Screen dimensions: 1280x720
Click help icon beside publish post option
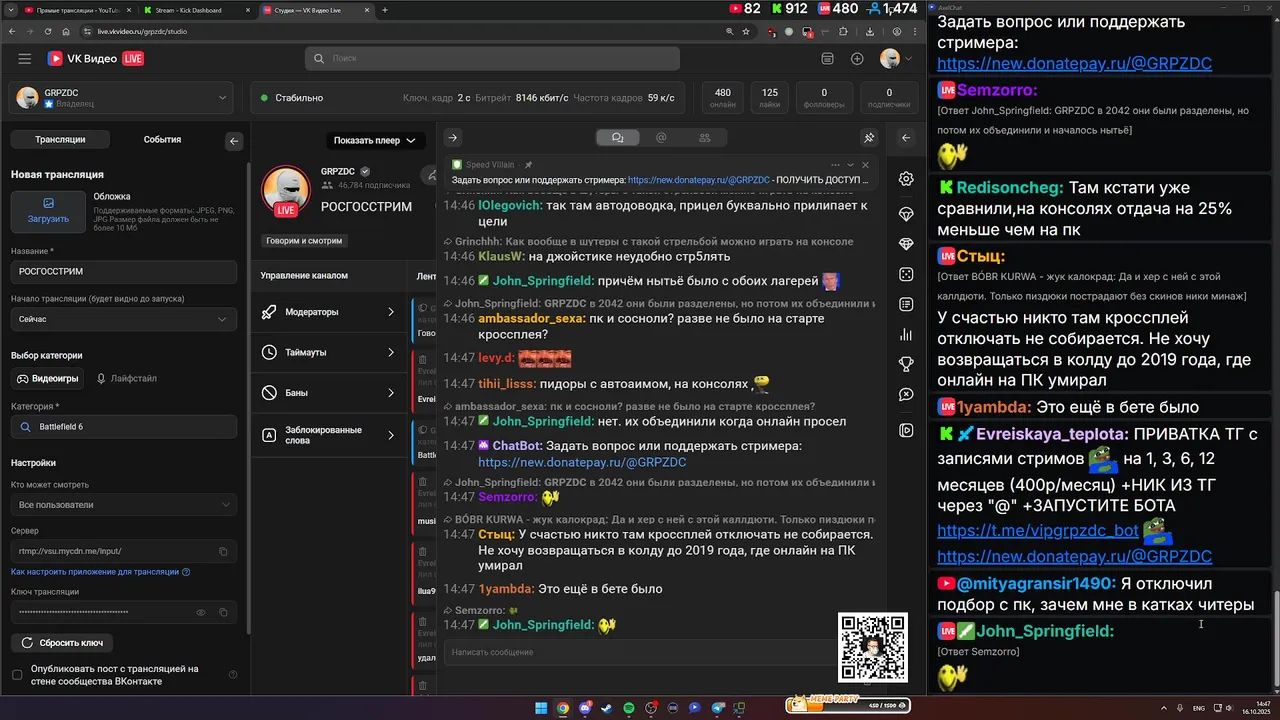(233, 675)
